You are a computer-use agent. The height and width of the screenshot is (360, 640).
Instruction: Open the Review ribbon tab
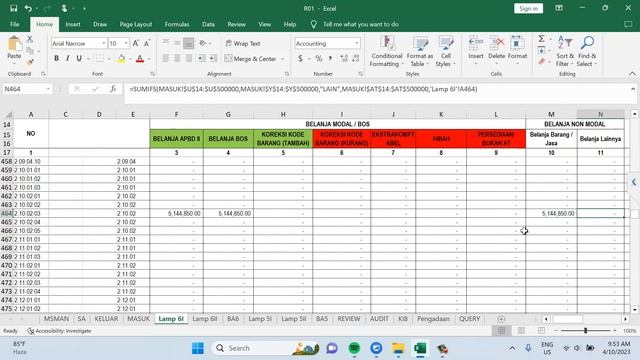(236, 24)
